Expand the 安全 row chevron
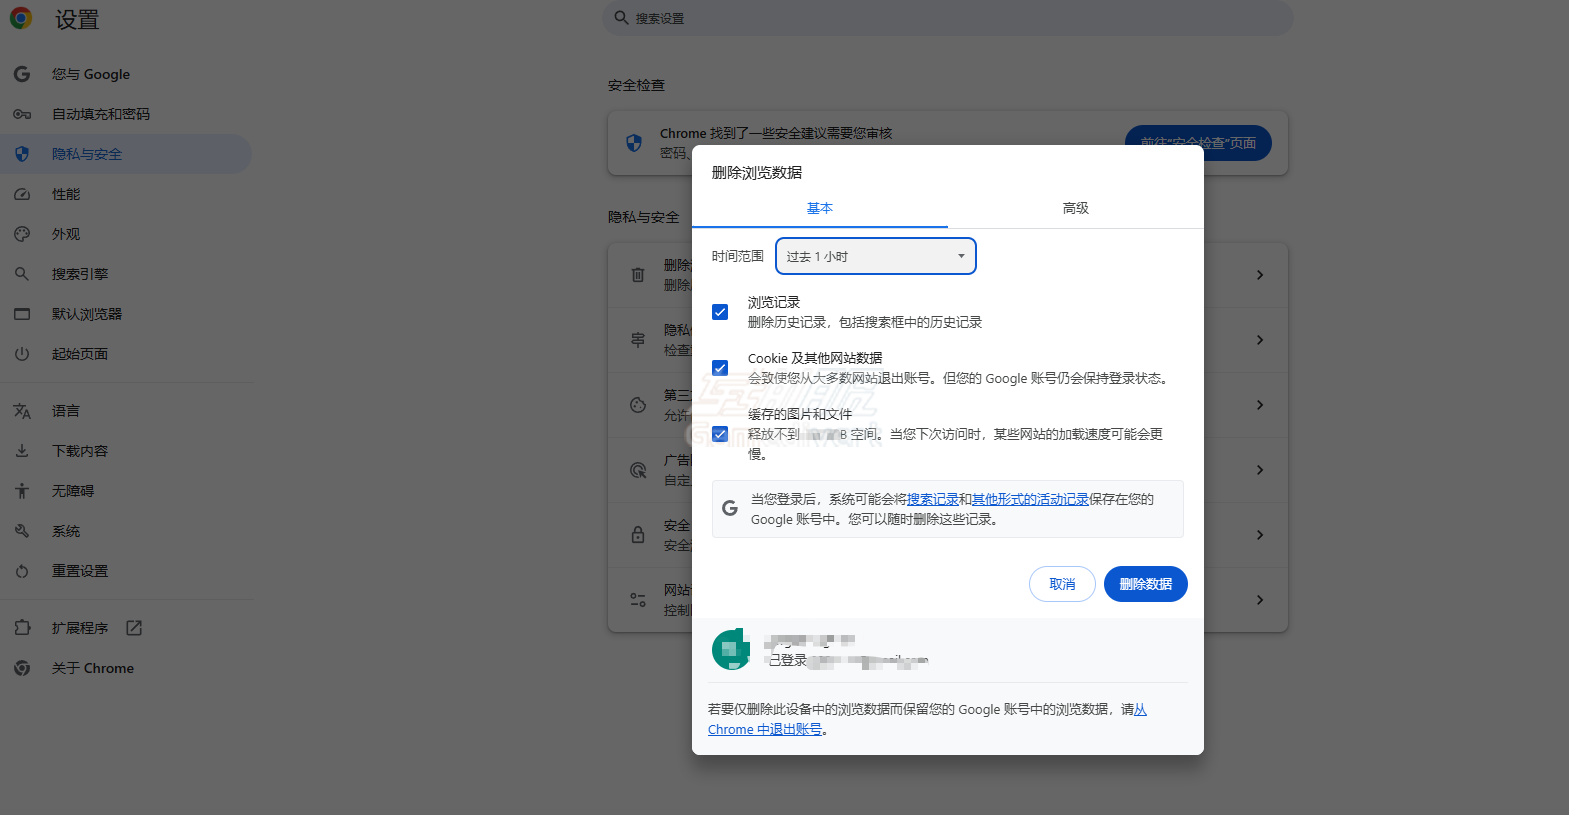Image resolution: width=1569 pixels, height=815 pixels. pos(1260,535)
